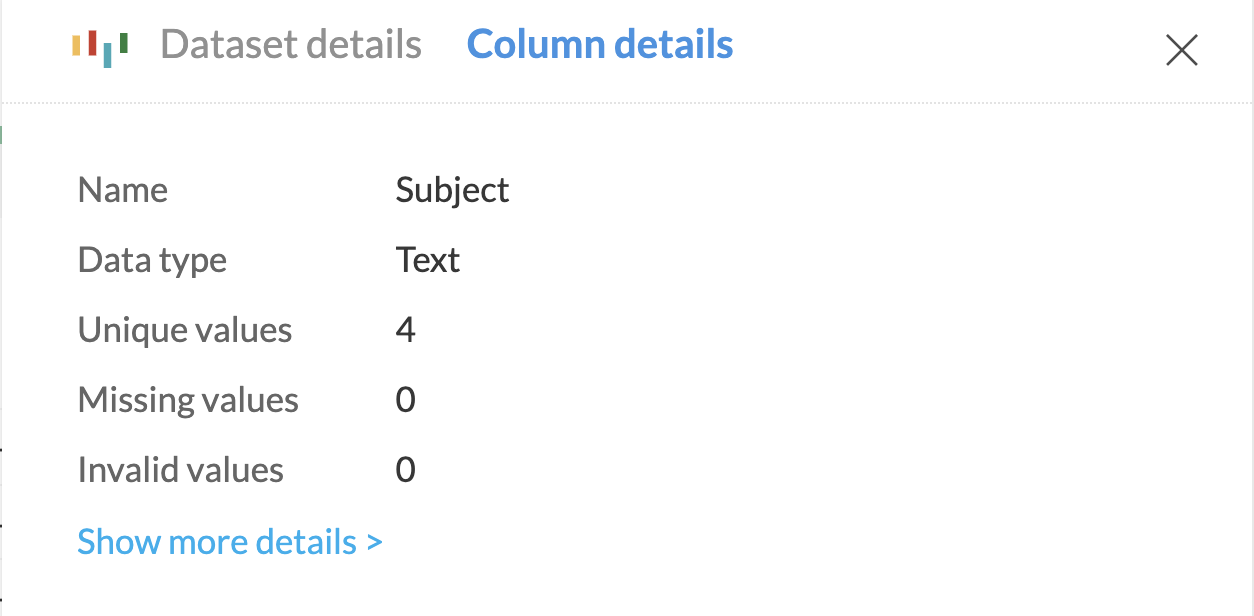Switch to the Dataset details tab
Viewport: 1254px width, 616px height.
click(x=291, y=45)
